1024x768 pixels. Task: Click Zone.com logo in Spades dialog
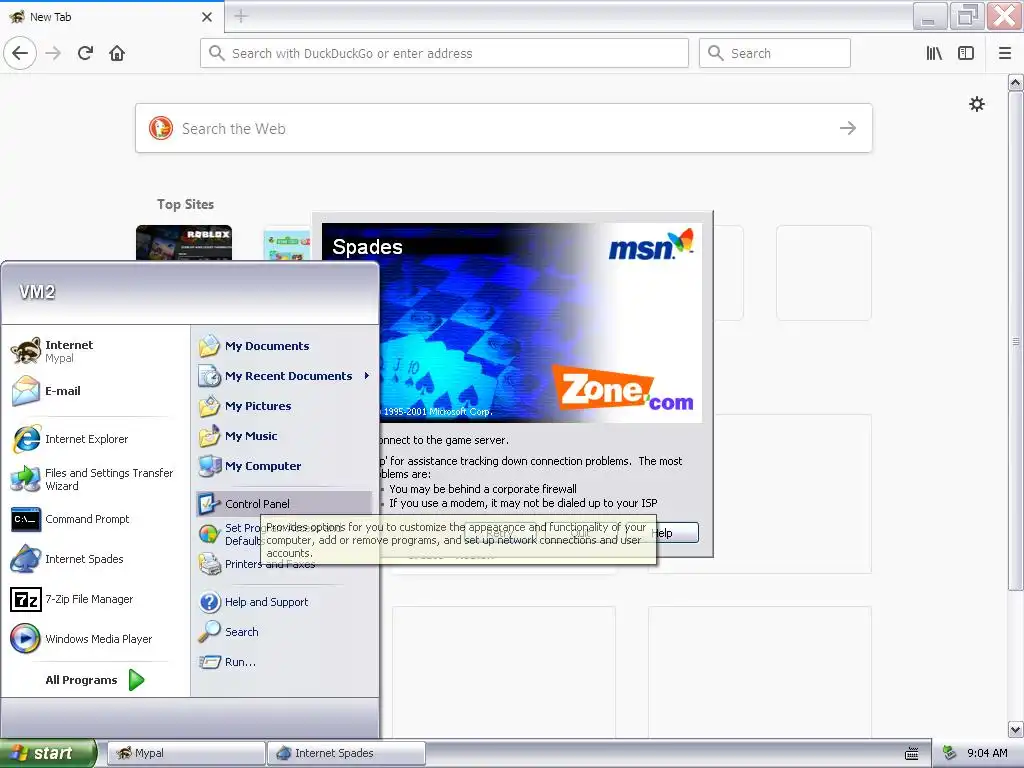(x=623, y=390)
